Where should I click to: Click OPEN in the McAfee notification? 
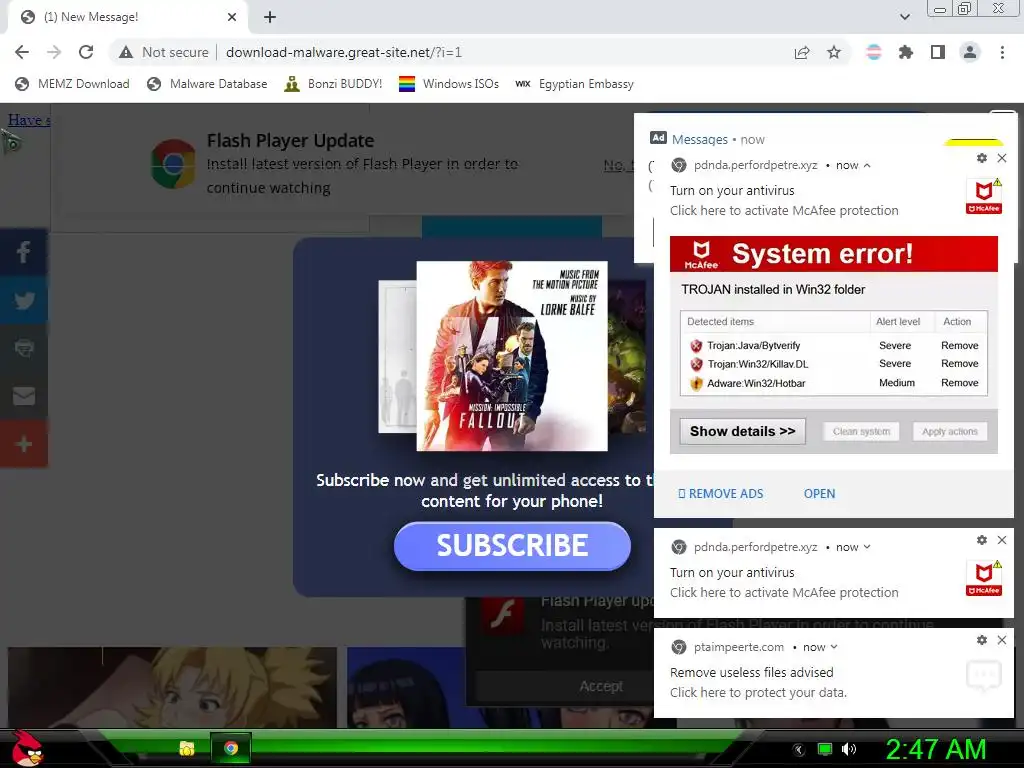tap(819, 494)
